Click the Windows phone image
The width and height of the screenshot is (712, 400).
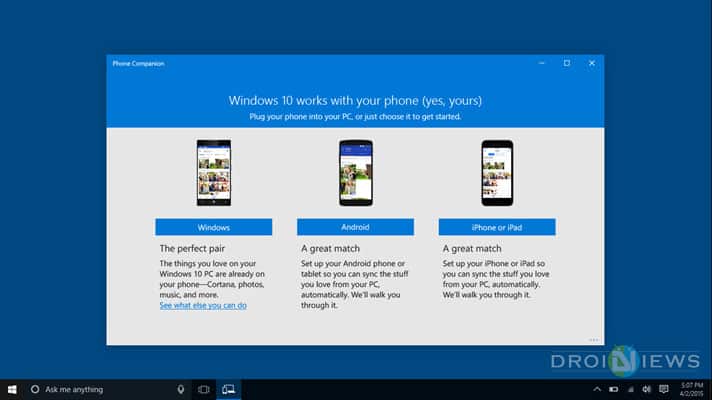pyautogui.click(x=213, y=173)
